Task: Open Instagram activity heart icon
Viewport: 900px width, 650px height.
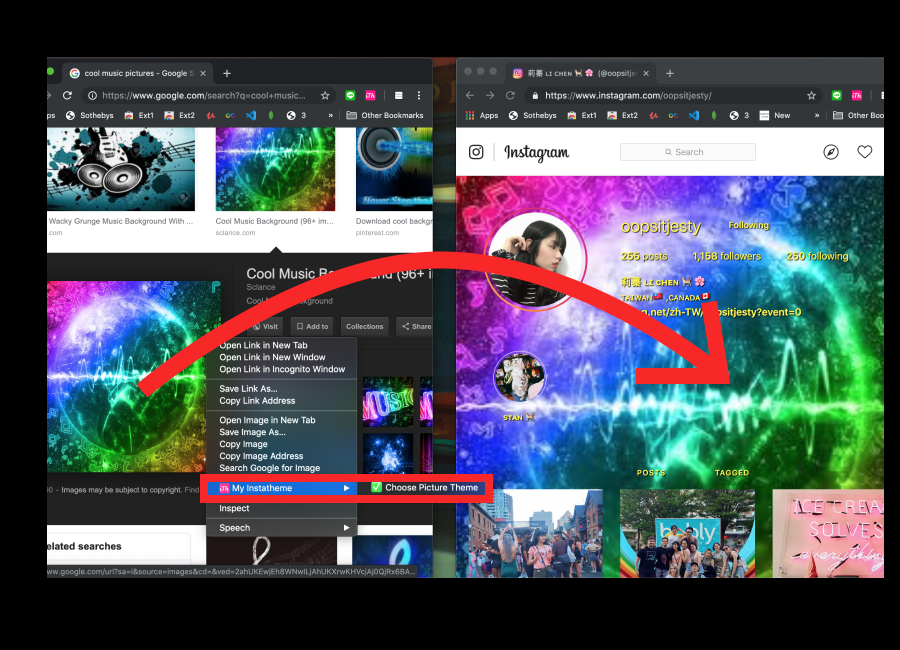Action: pyautogui.click(x=864, y=152)
